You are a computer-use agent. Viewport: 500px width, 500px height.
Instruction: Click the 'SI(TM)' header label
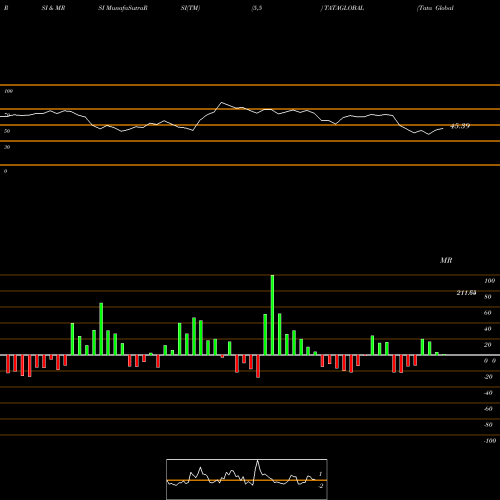[190, 8]
